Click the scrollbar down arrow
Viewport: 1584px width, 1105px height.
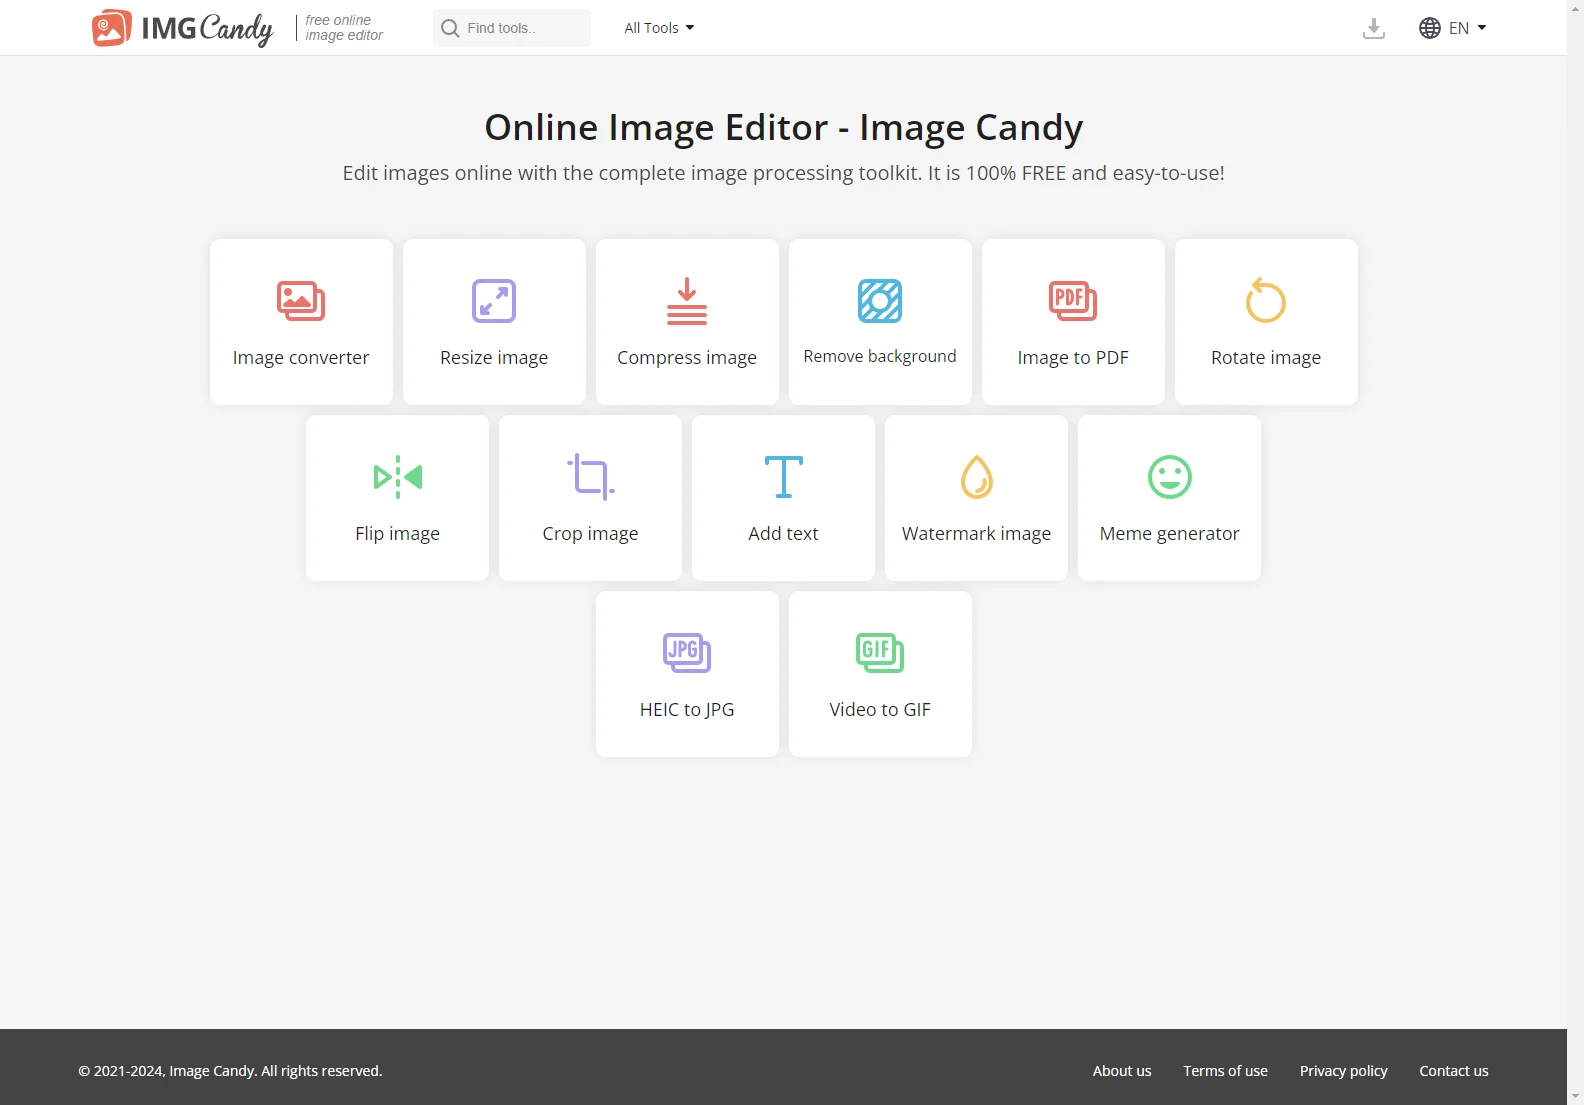[1576, 1096]
